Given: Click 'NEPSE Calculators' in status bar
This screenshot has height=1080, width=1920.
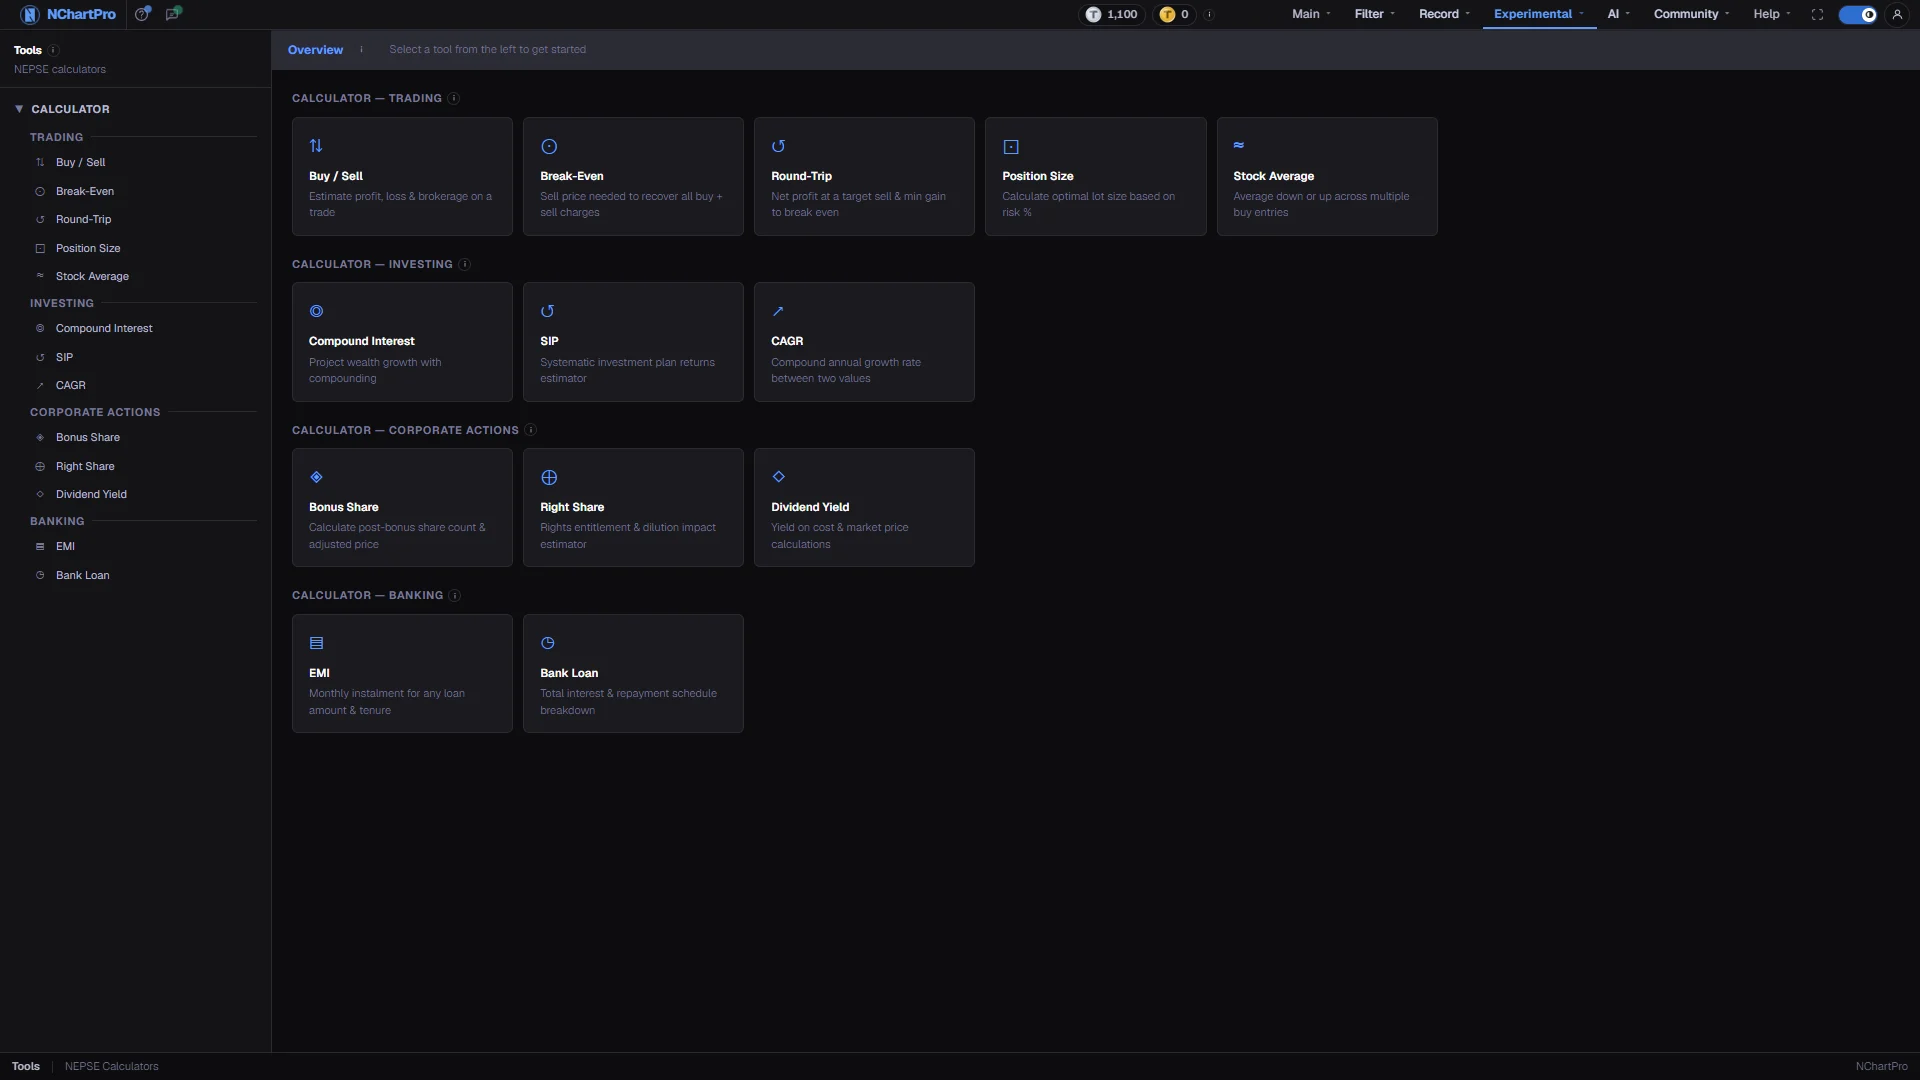Looking at the screenshot, I should [112, 1066].
